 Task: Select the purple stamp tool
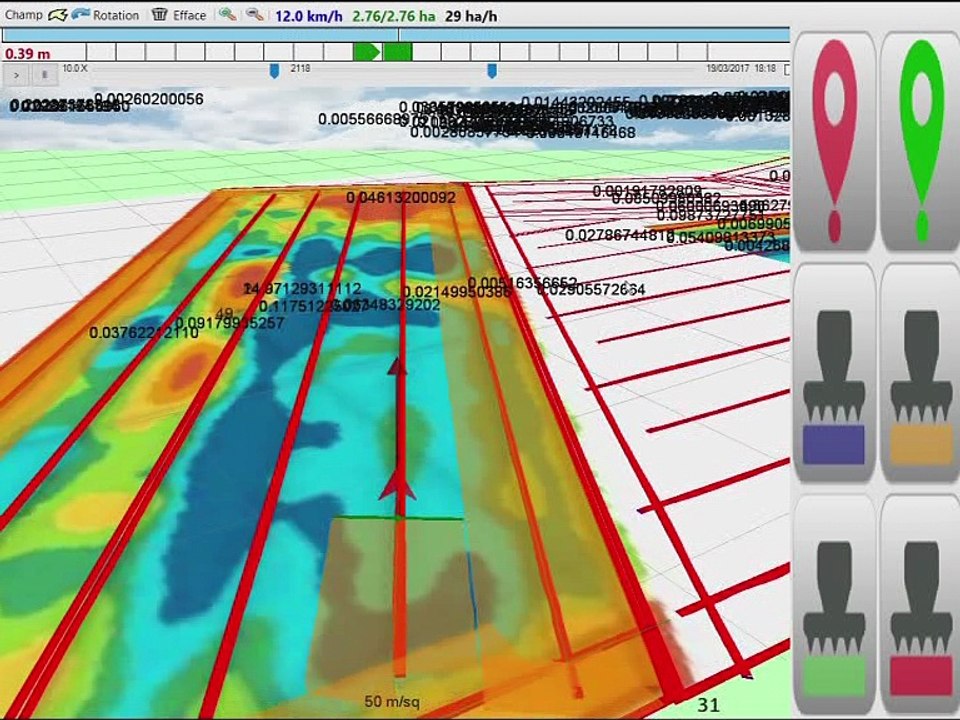pyautogui.click(x=834, y=372)
